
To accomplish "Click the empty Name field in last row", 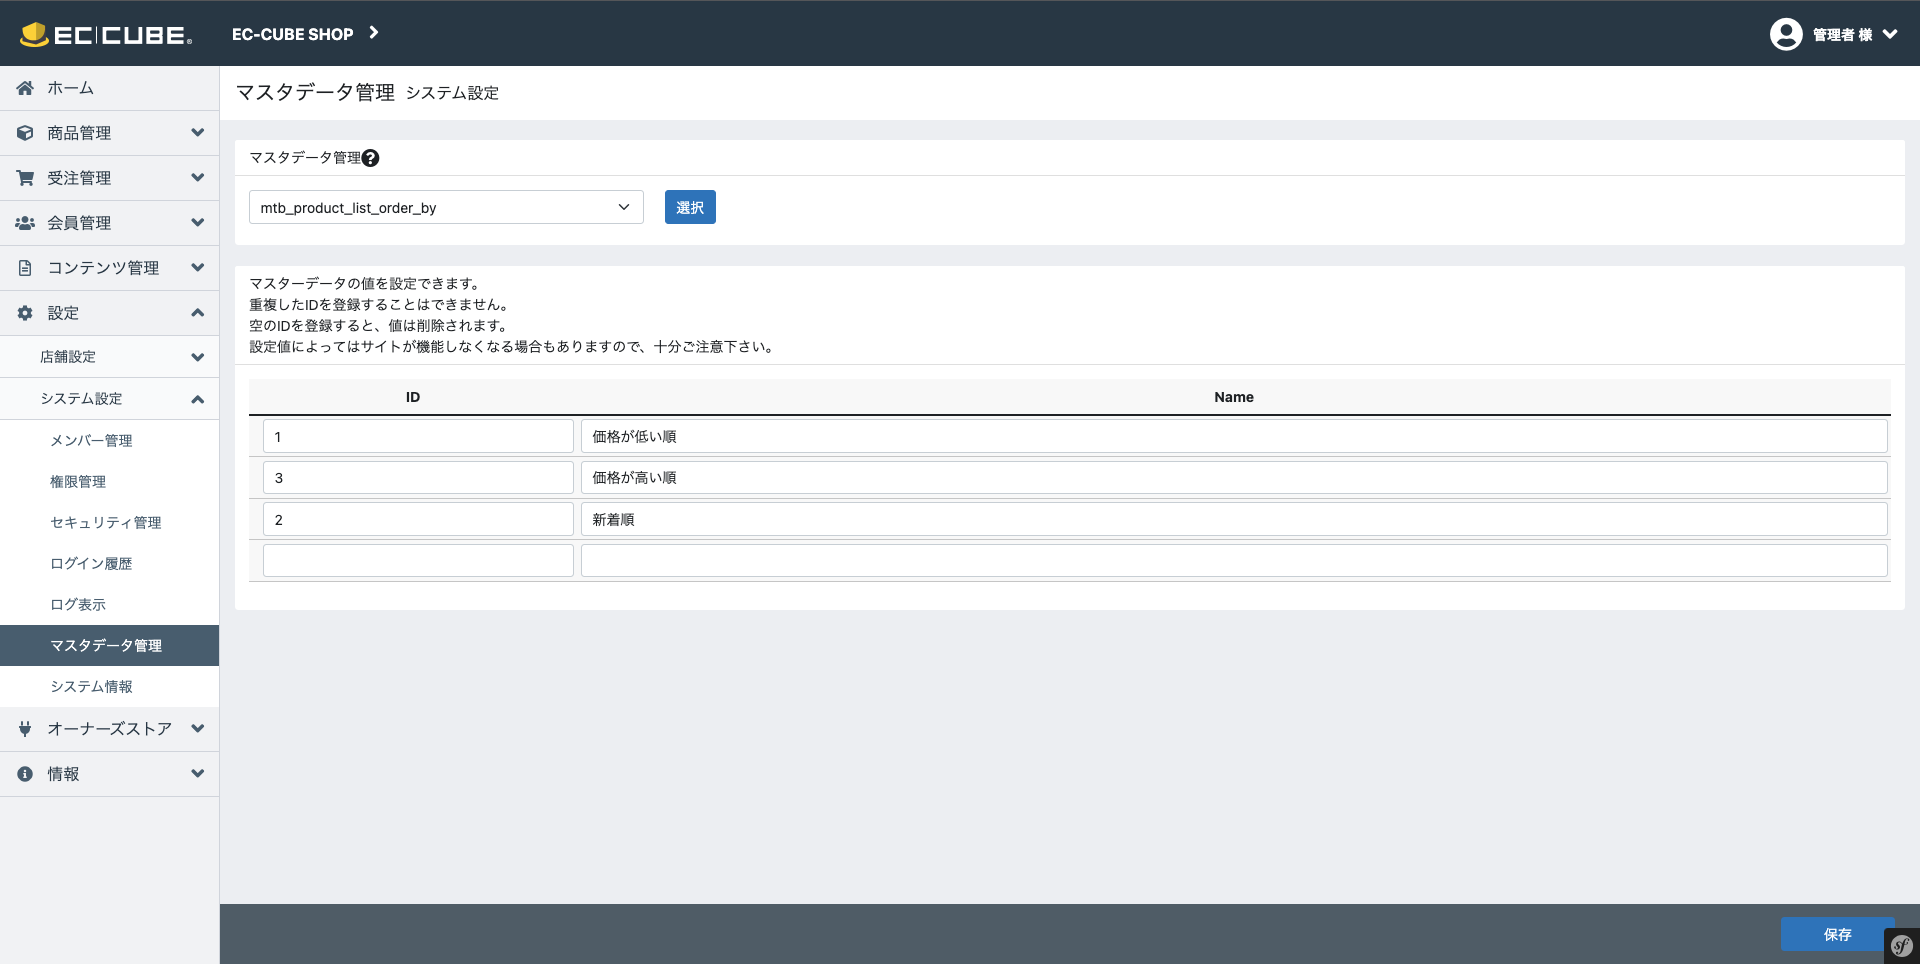I will (x=1234, y=560).
